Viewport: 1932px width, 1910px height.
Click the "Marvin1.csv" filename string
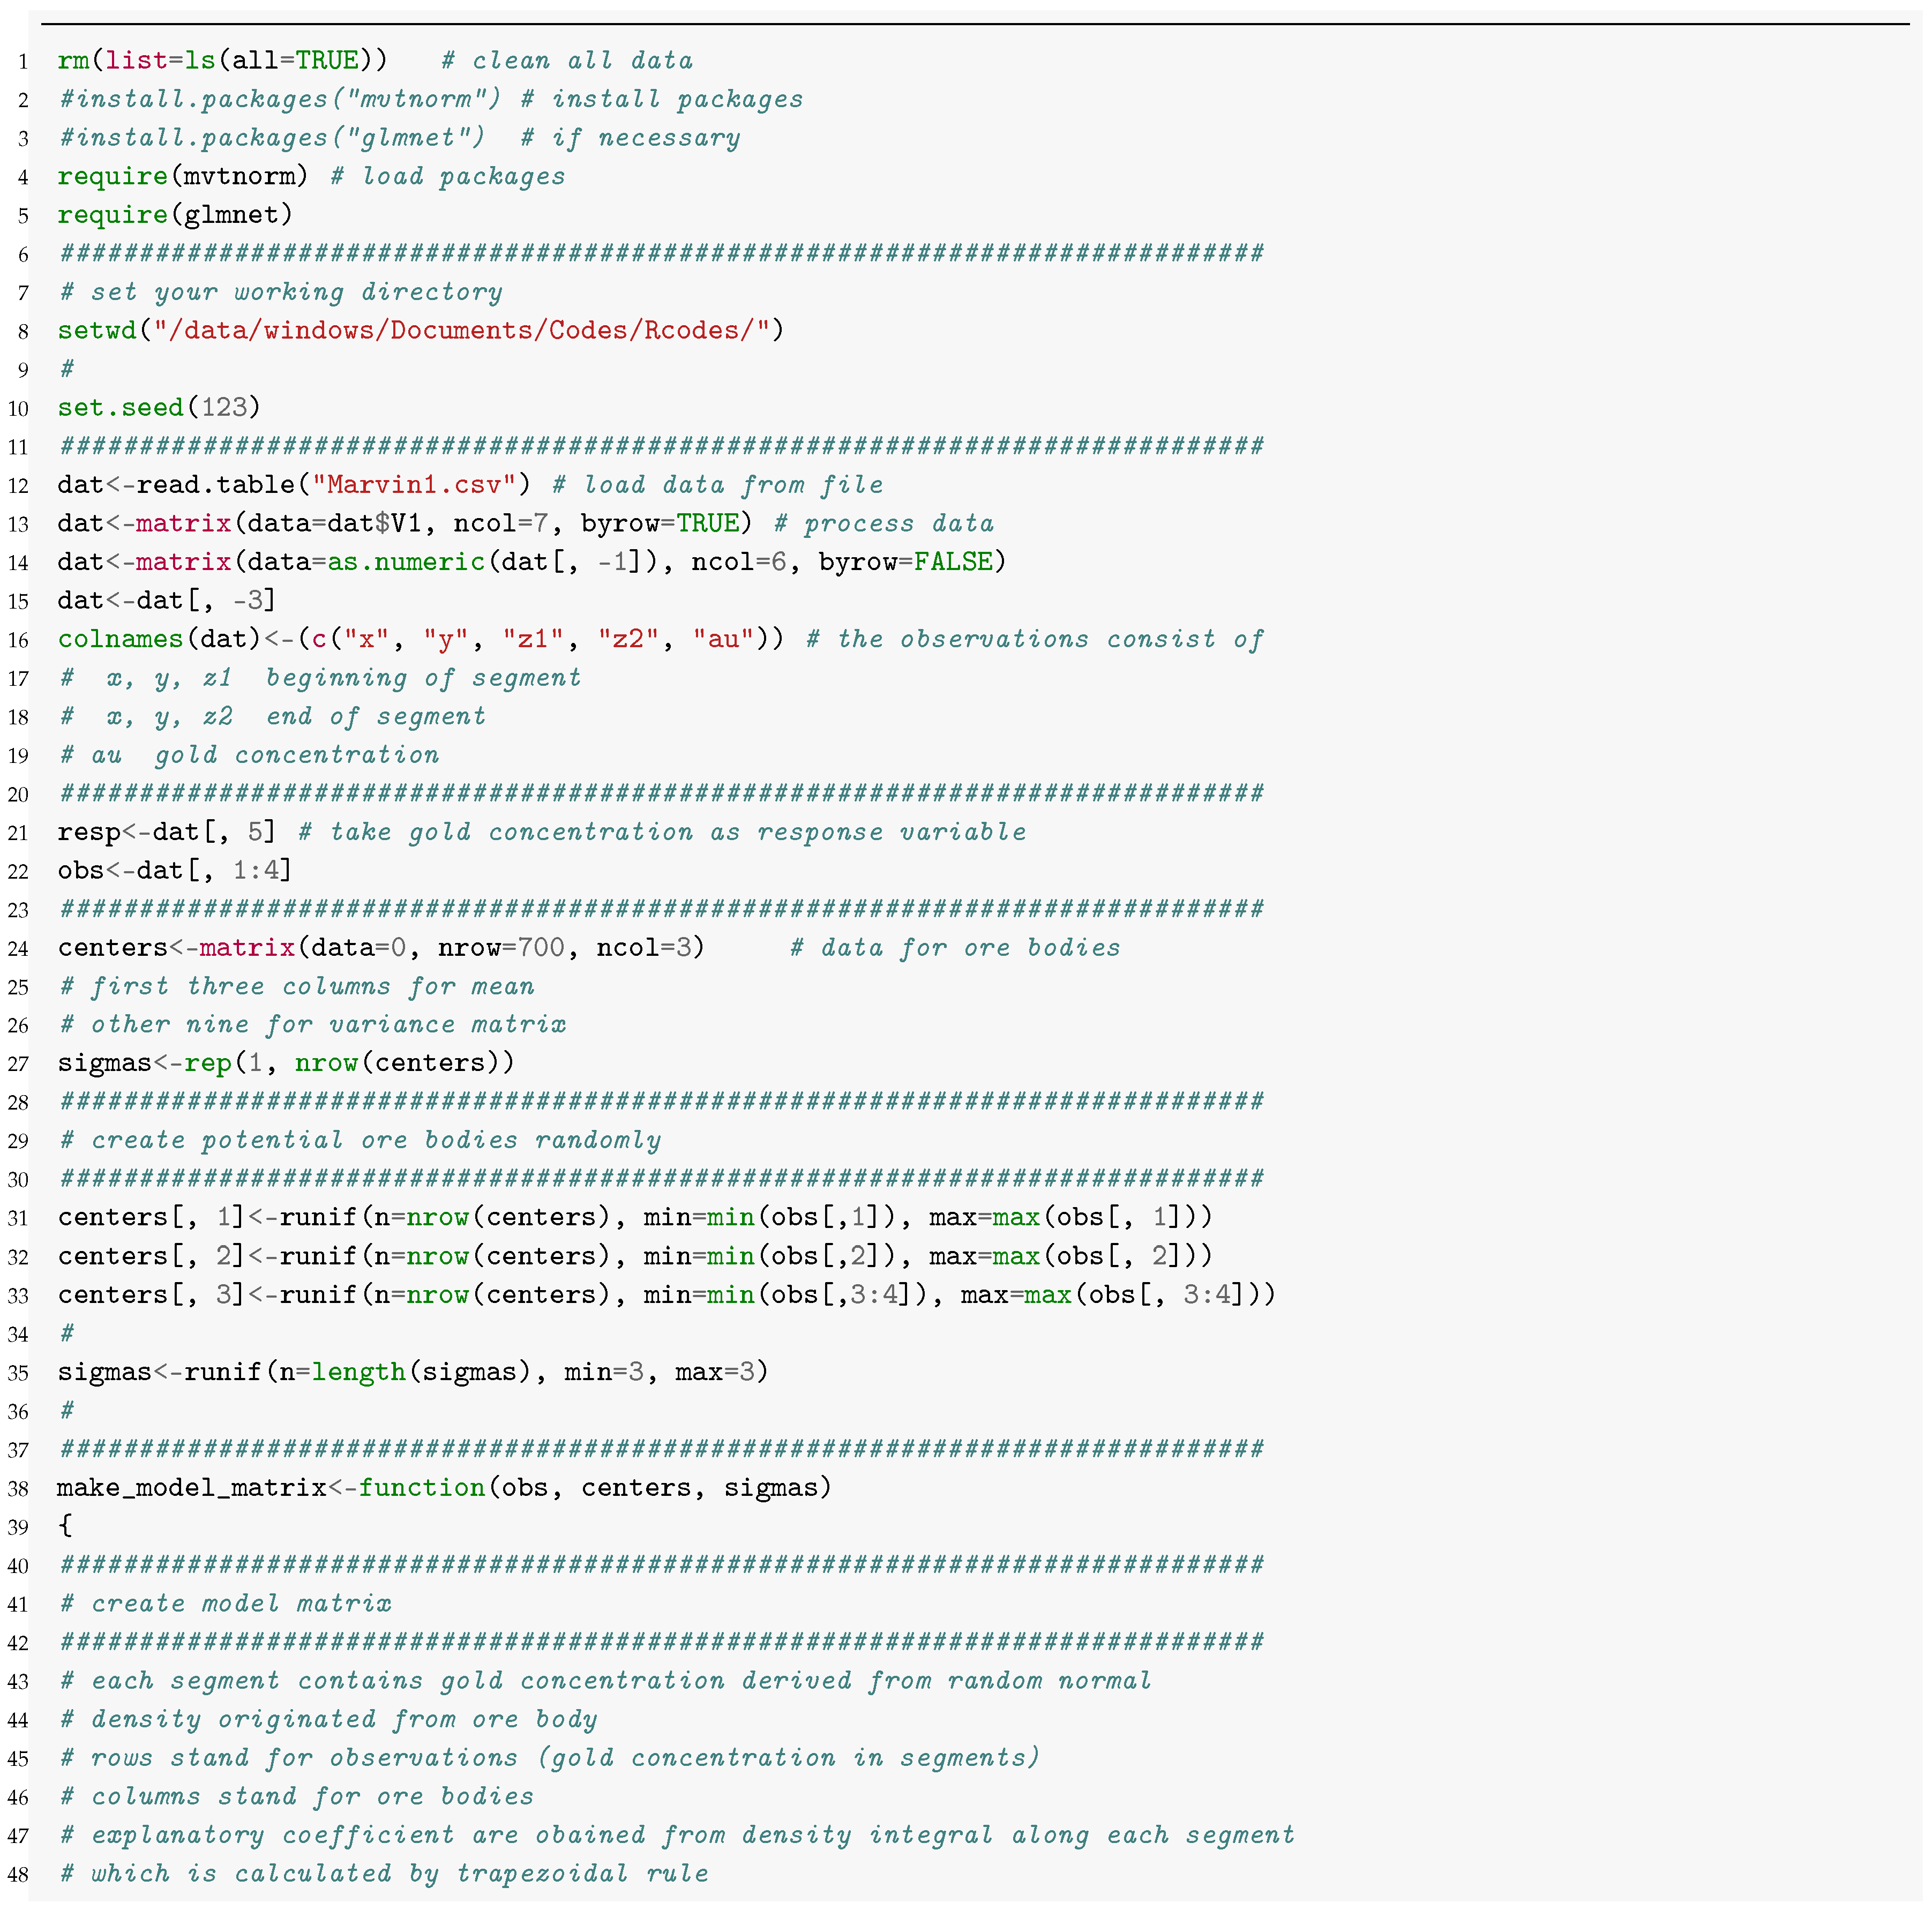[413, 485]
